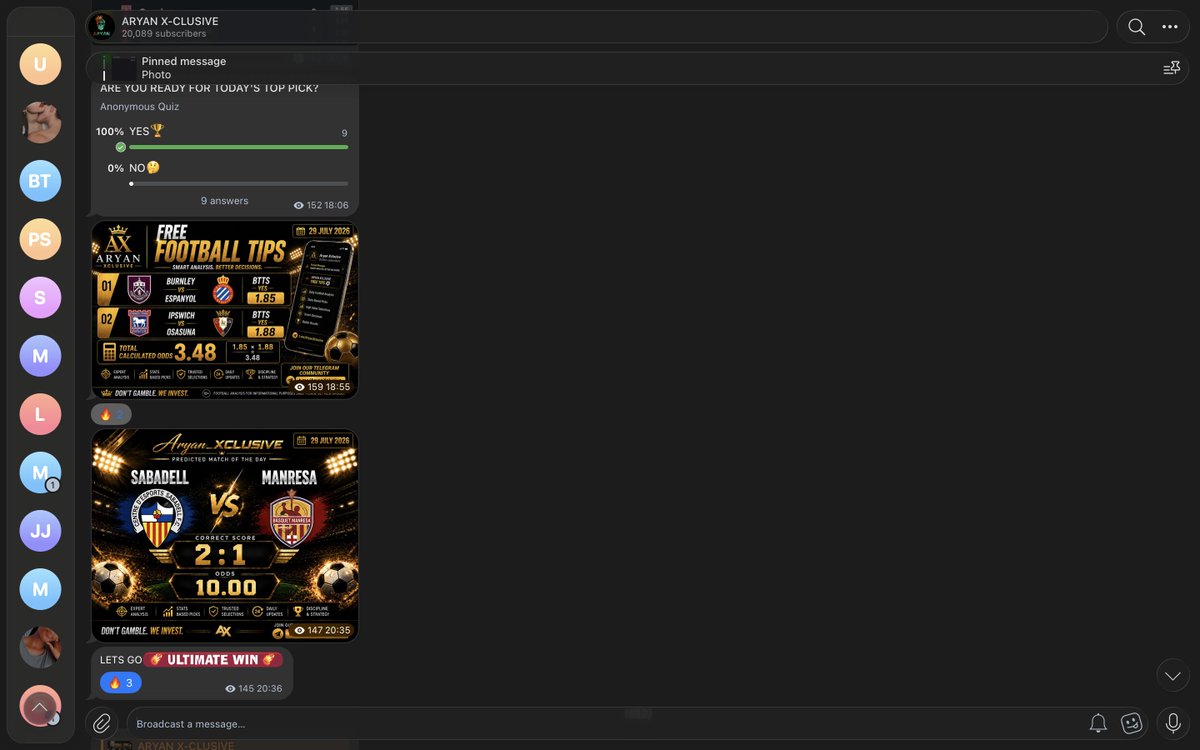Open the Free Football Tips image
This screenshot has height=750, width=1200.
pos(224,310)
